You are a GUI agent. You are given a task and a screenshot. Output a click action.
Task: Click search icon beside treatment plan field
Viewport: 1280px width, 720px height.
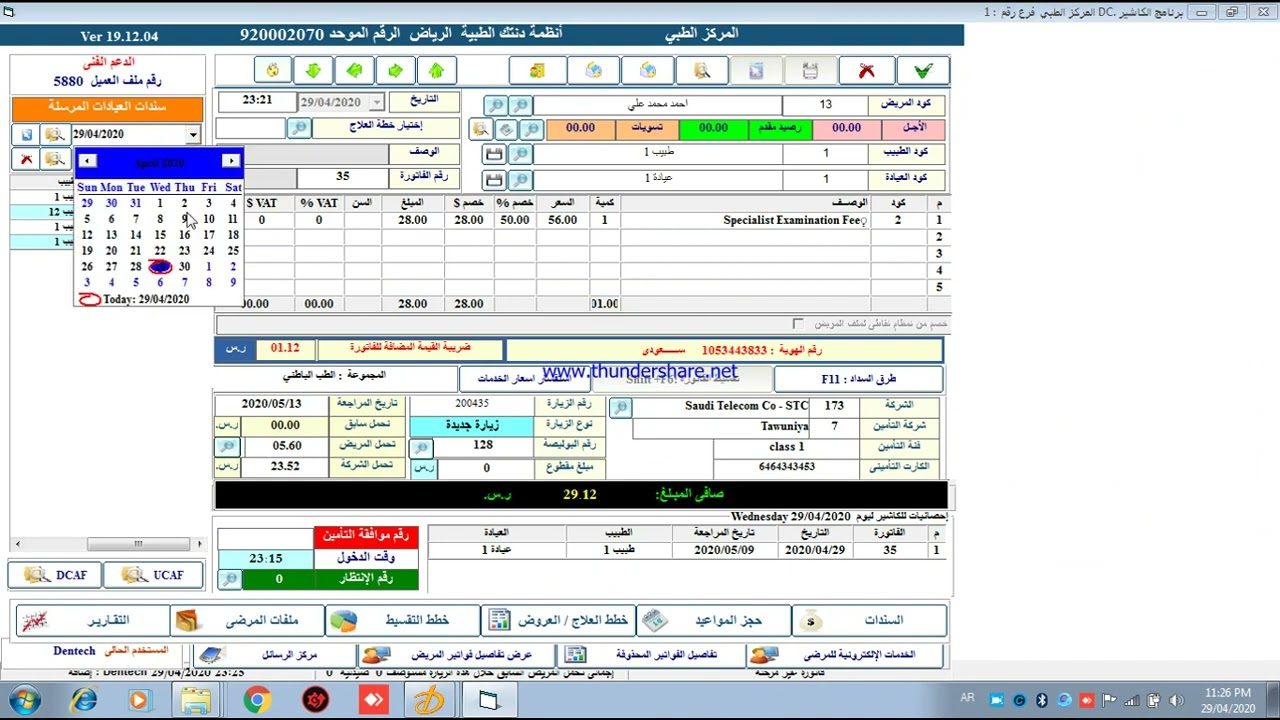tap(299, 128)
